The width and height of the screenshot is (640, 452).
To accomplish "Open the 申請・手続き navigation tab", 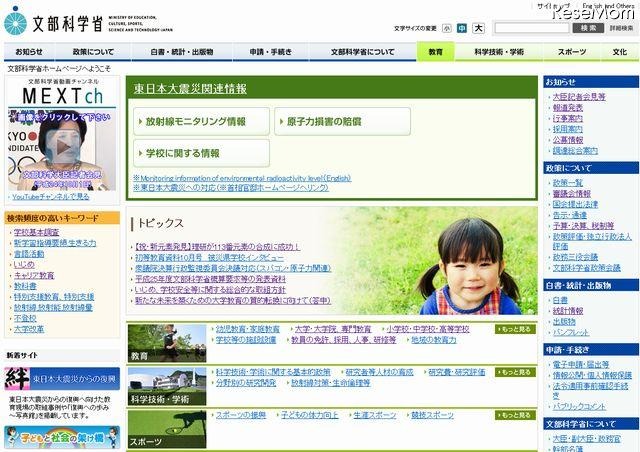I will [x=271, y=52].
